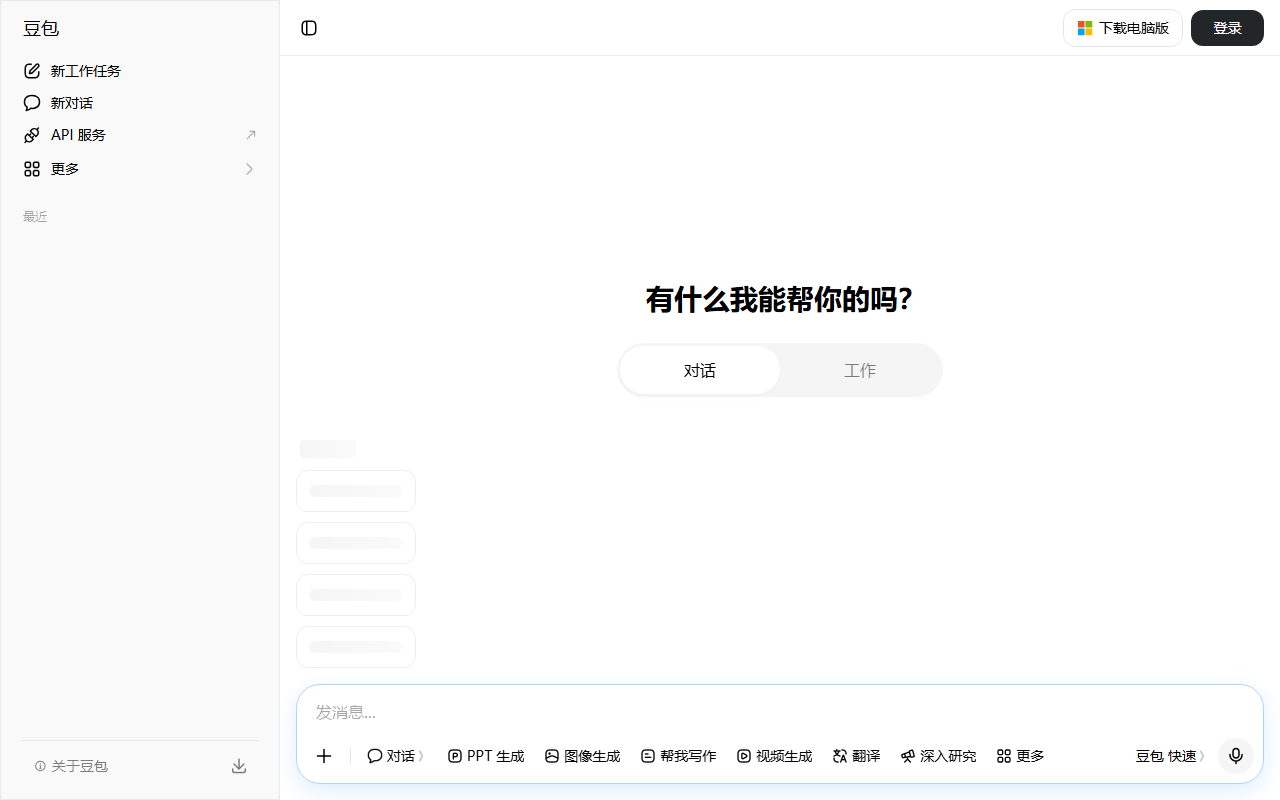Click the plus attachment icon

pos(324,756)
